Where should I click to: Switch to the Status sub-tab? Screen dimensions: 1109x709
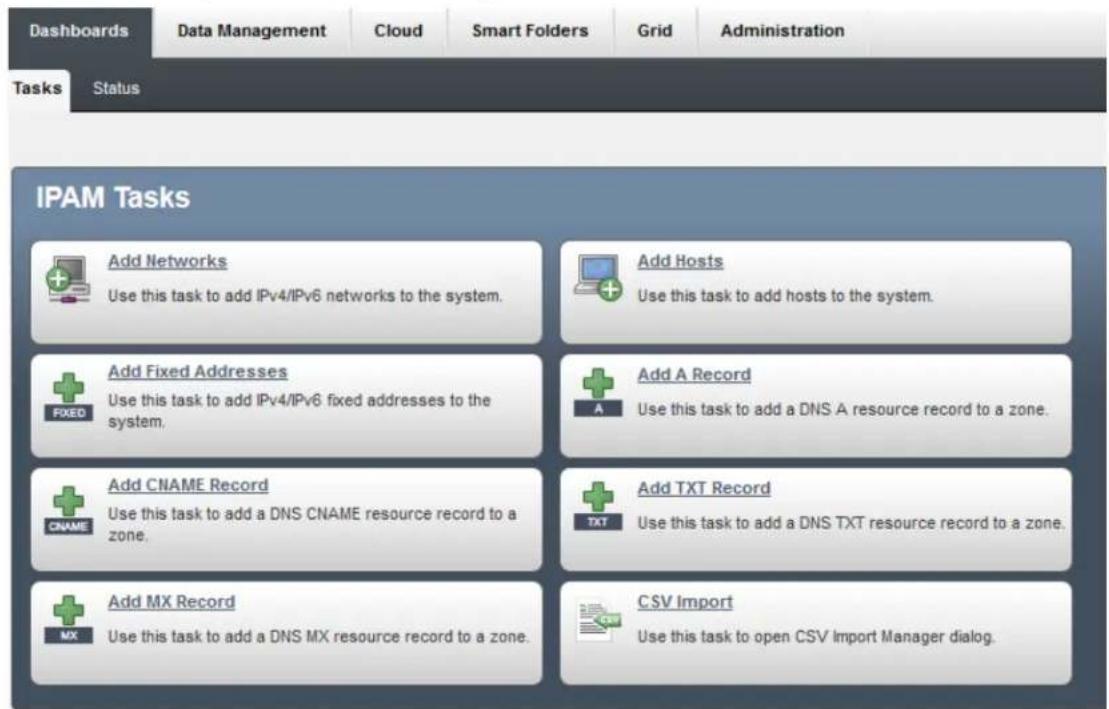[116, 89]
